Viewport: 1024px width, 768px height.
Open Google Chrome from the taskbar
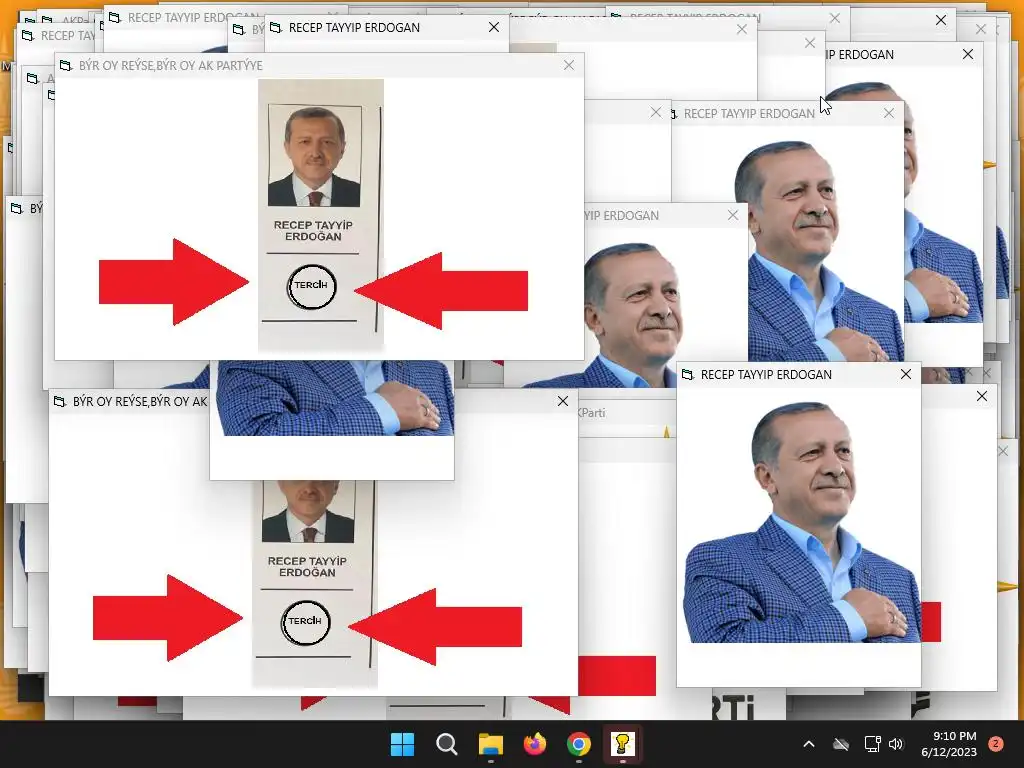(x=579, y=744)
